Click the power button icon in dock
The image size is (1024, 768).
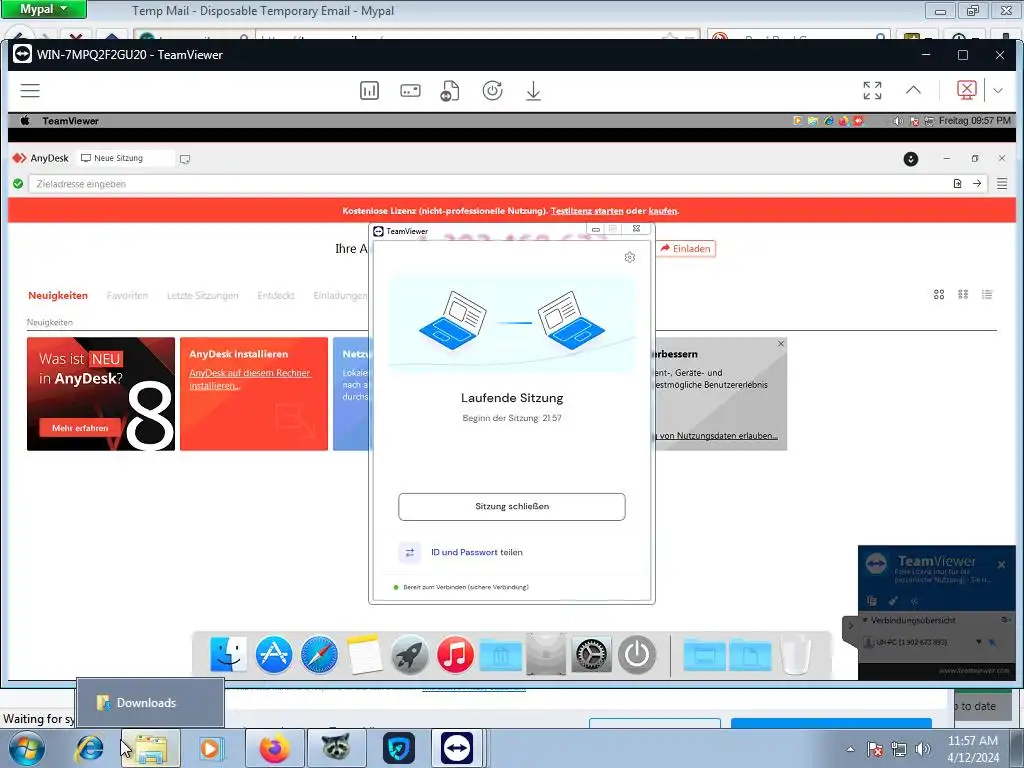tap(637, 654)
